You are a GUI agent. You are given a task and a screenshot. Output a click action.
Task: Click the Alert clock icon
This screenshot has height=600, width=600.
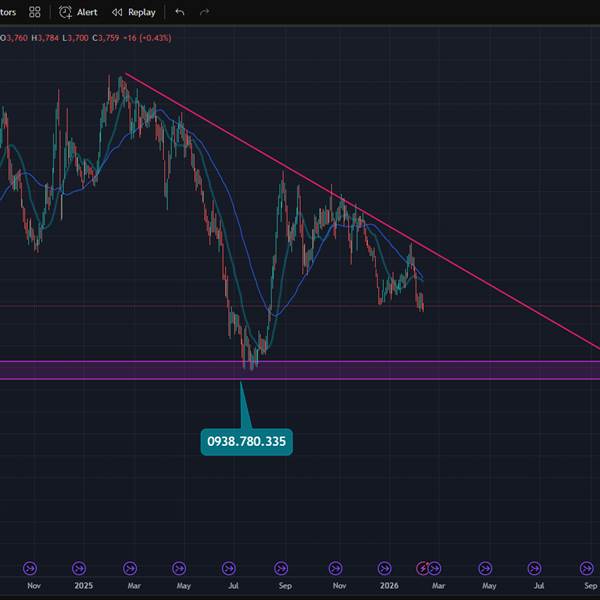(65, 12)
